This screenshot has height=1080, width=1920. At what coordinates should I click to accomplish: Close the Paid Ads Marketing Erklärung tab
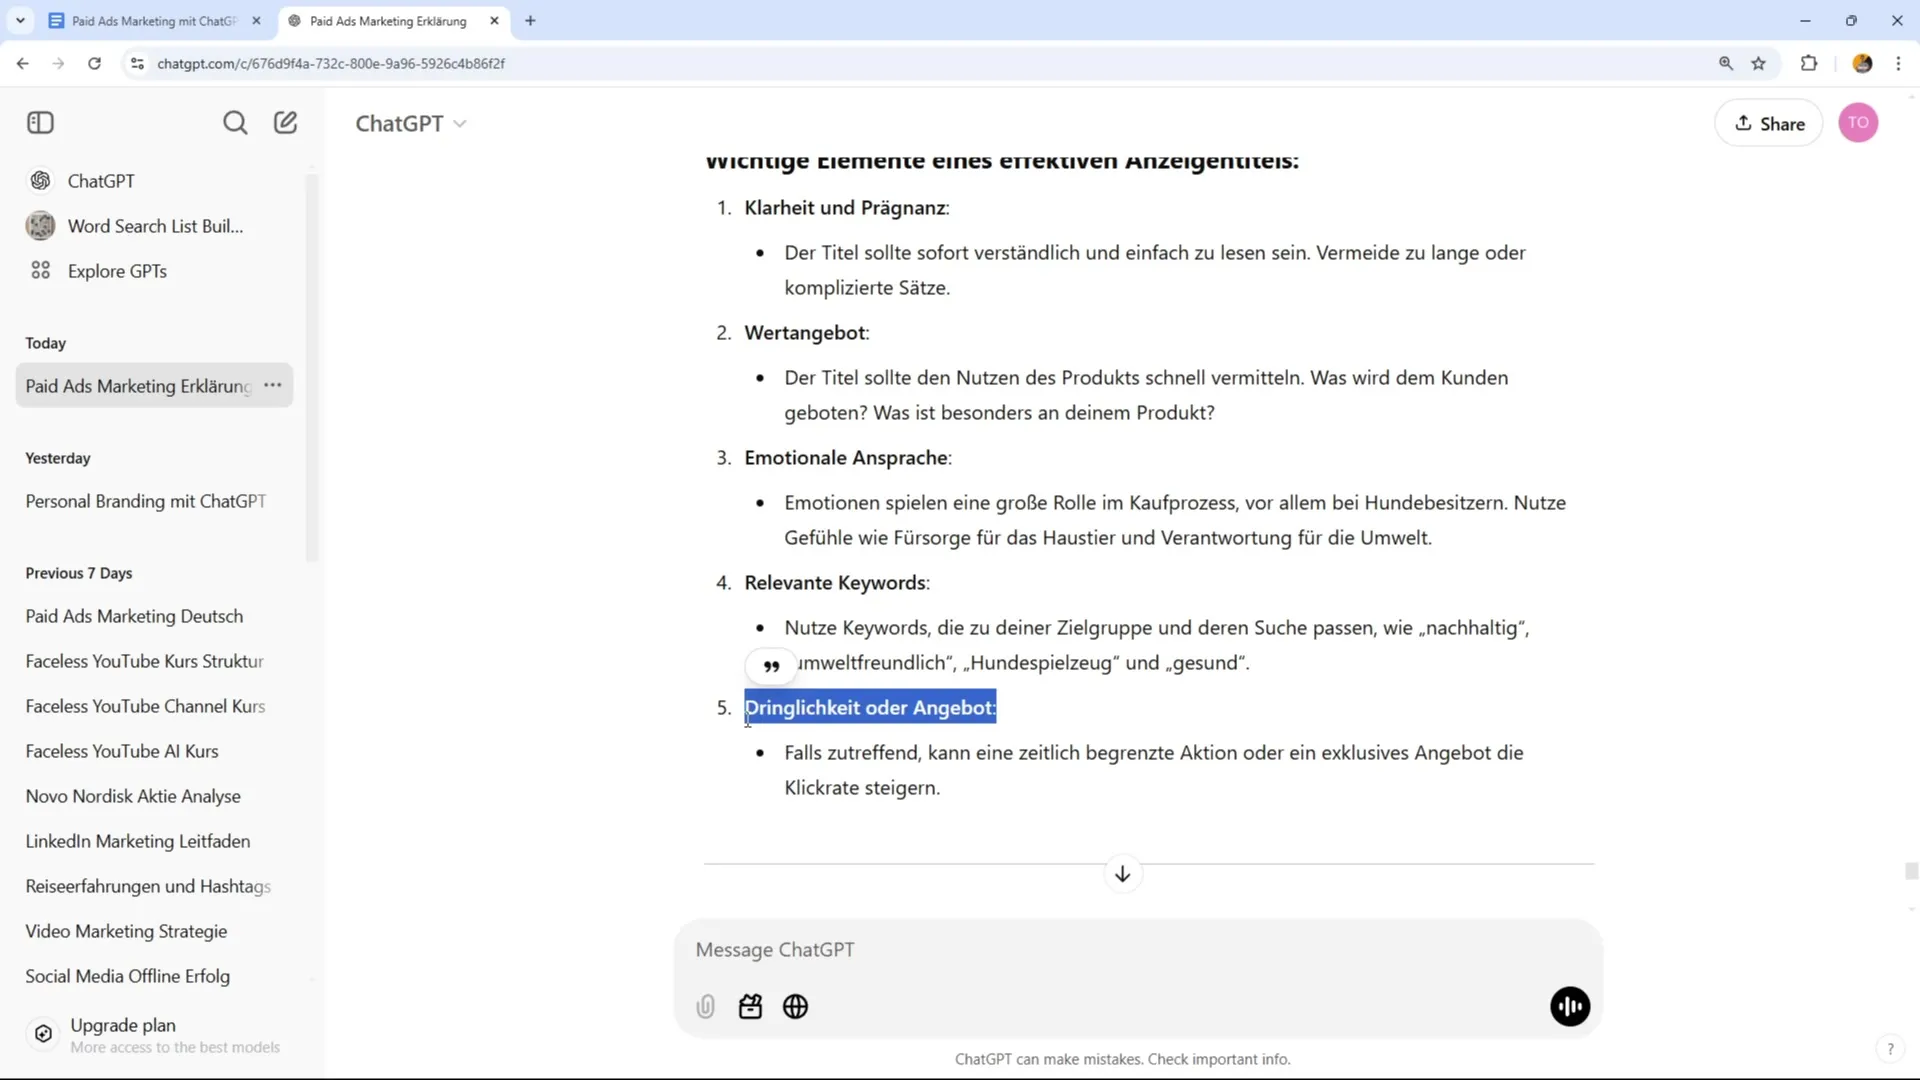[494, 20]
